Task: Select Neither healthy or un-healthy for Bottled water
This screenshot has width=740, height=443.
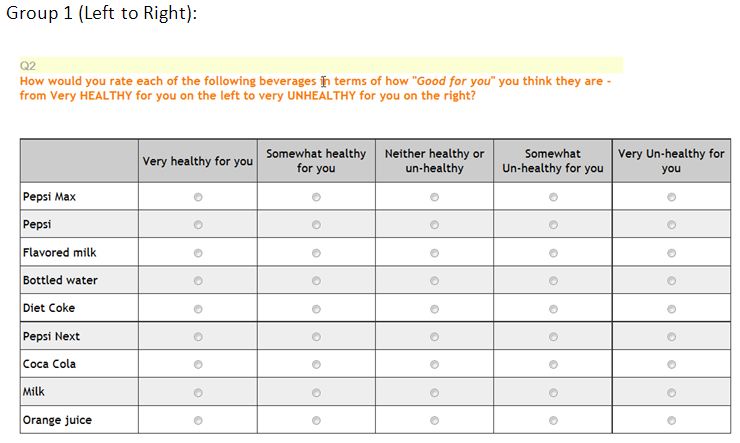Action: [x=434, y=281]
